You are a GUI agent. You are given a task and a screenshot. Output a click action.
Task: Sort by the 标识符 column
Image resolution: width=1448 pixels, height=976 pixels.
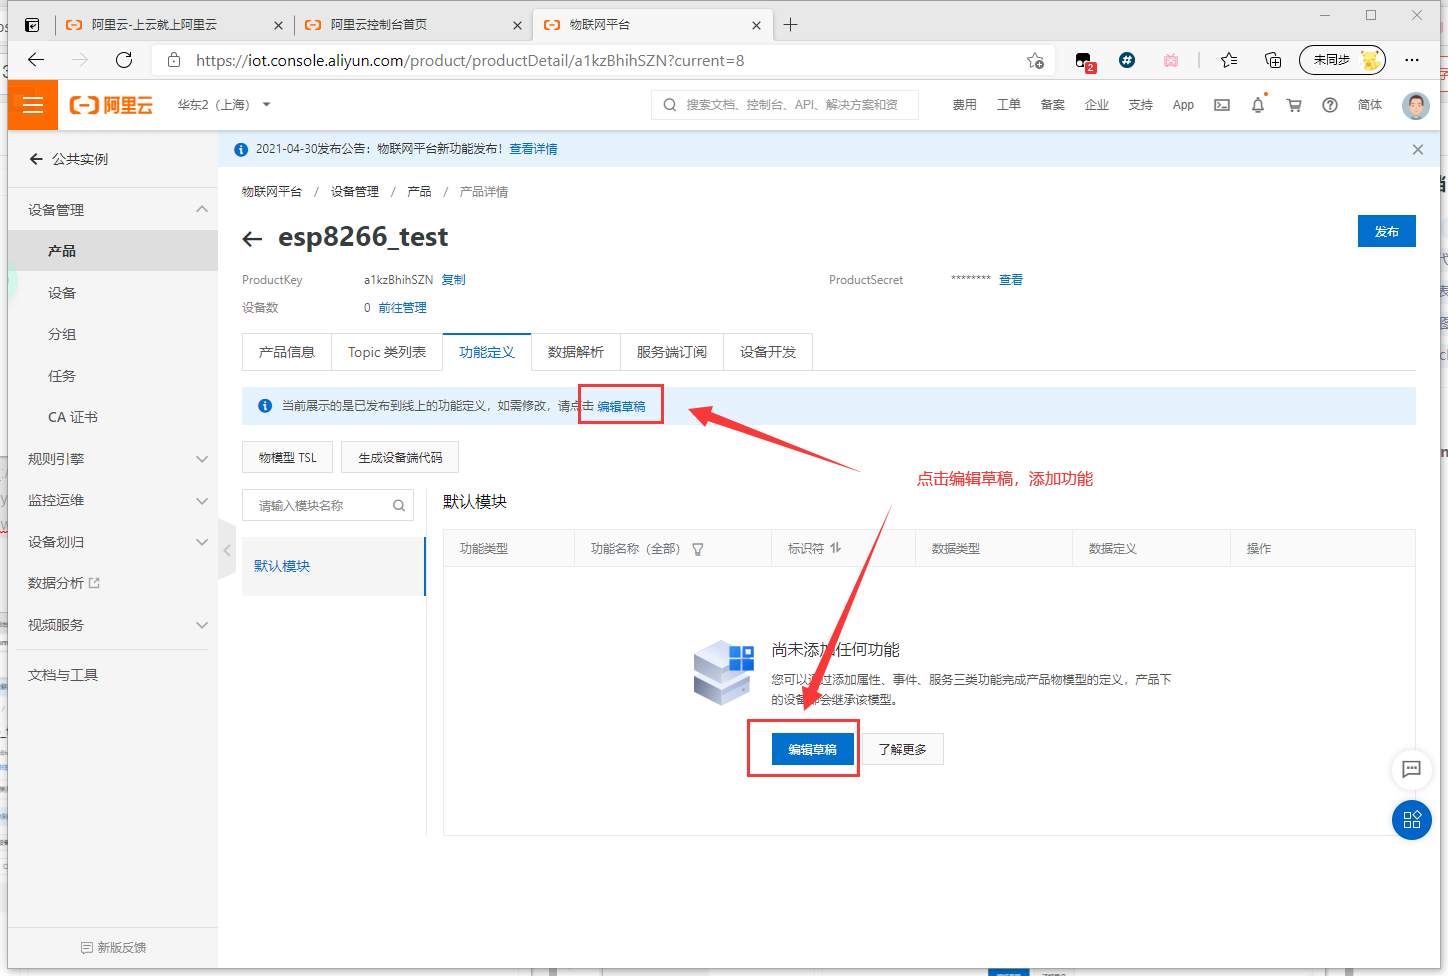[836, 548]
